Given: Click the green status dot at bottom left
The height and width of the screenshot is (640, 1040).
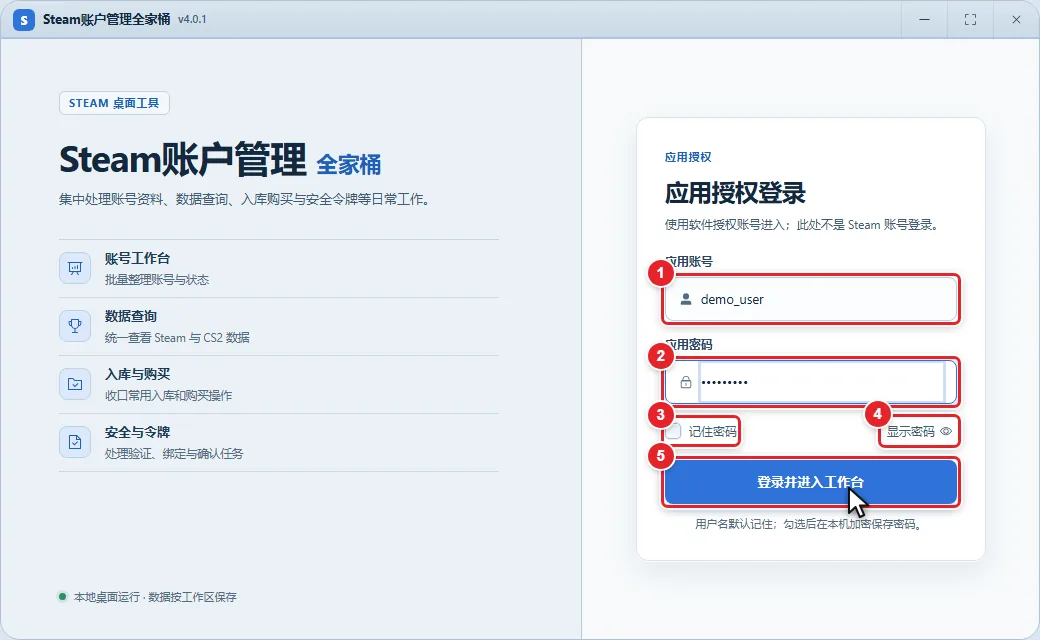Looking at the screenshot, I should tap(62, 597).
